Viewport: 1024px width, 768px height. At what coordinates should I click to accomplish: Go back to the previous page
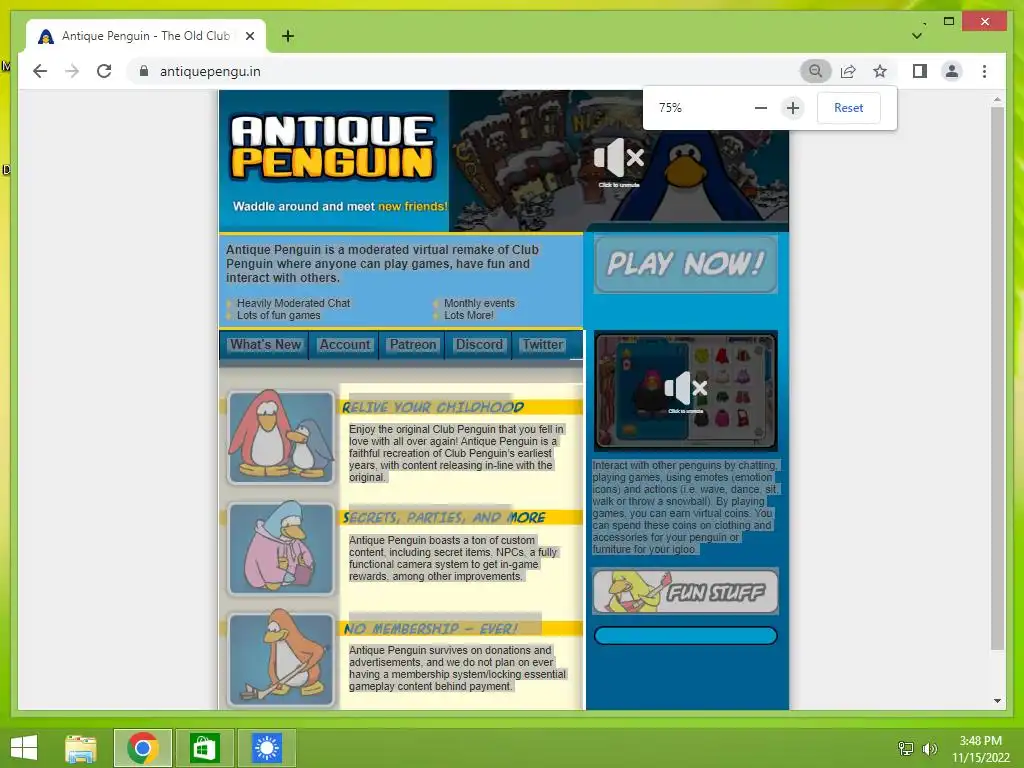coord(40,71)
